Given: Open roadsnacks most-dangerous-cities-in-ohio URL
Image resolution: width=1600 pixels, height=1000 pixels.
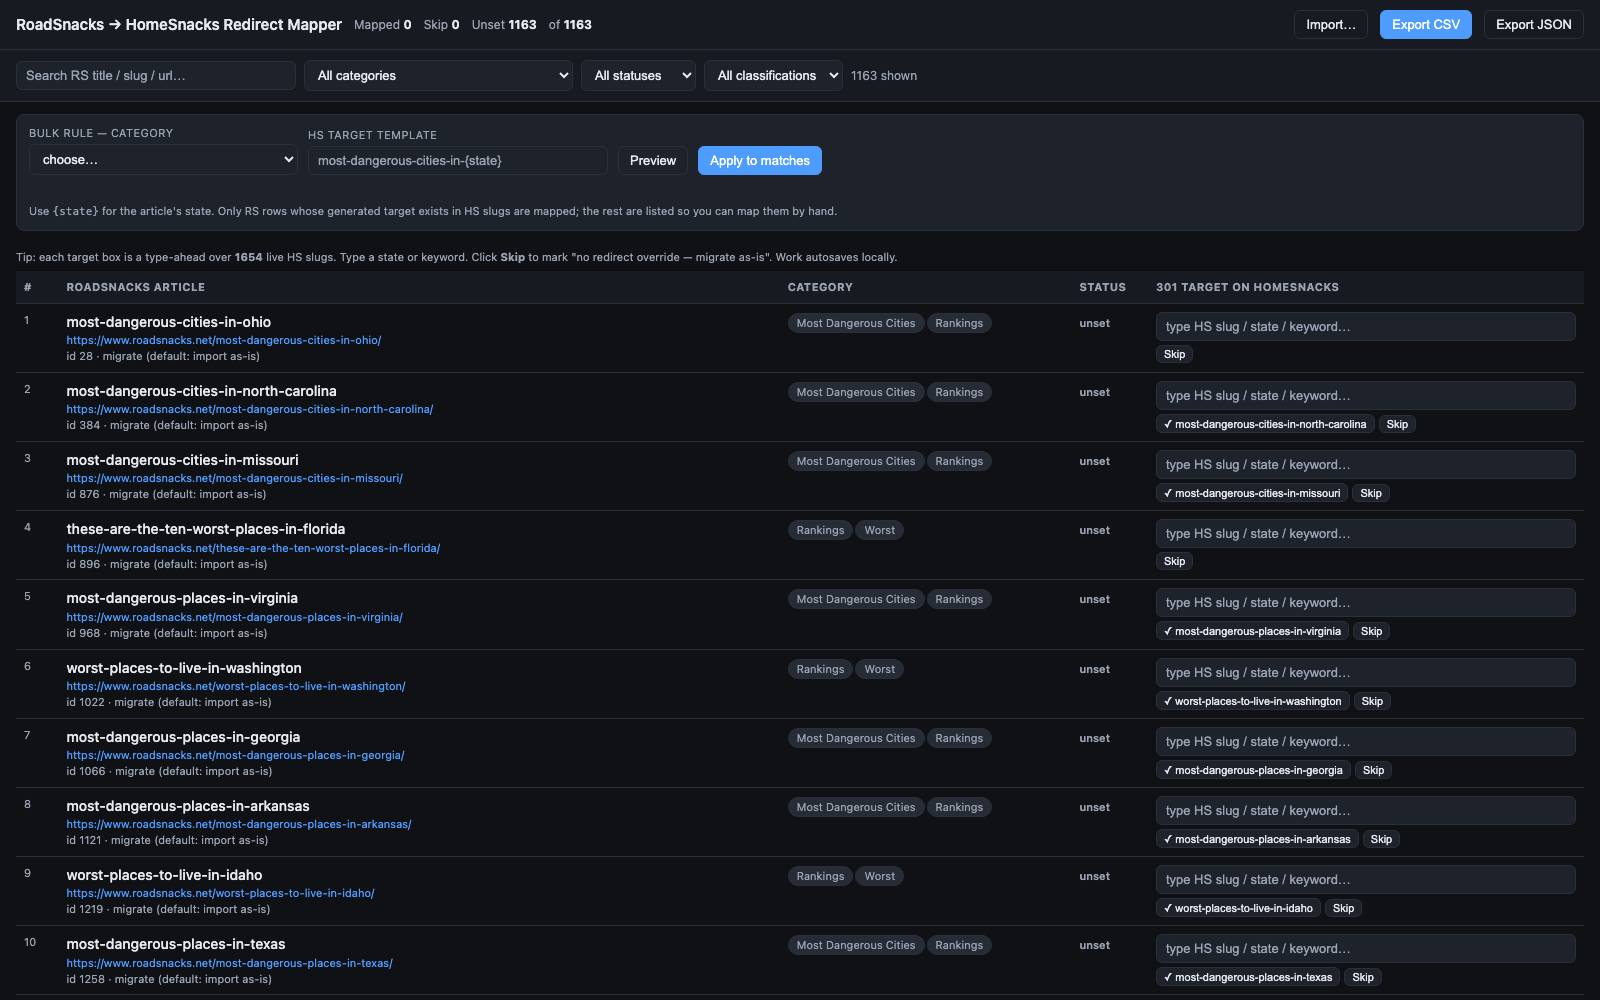Looking at the screenshot, I should click(224, 341).
